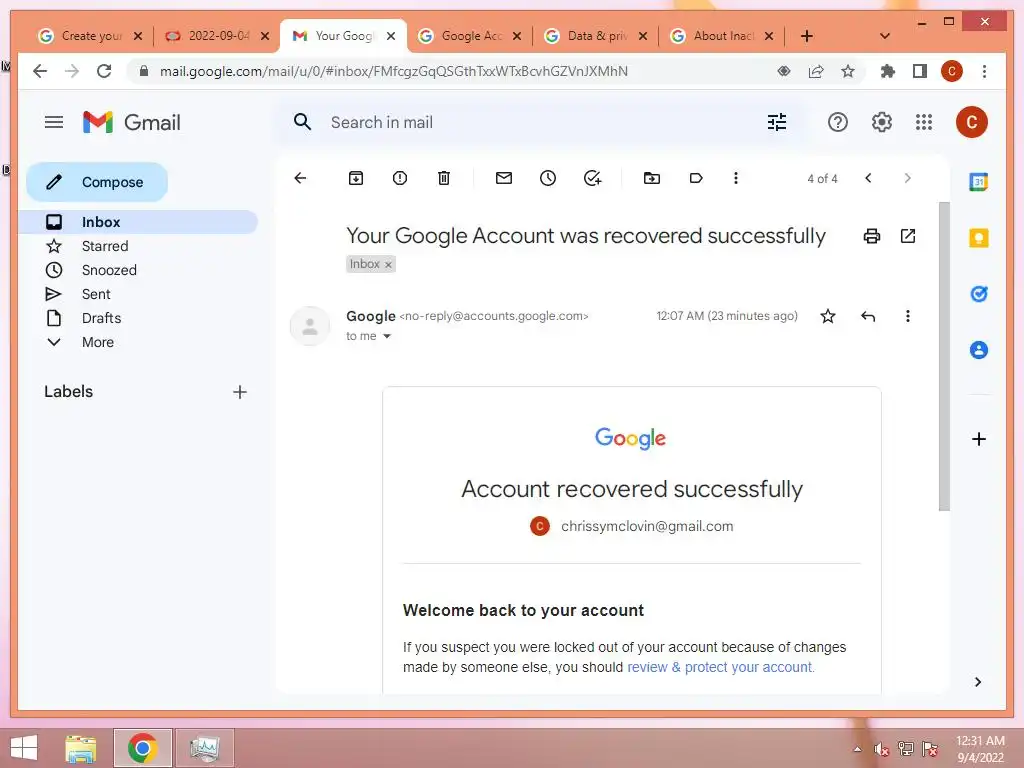Select the Inbox folder

pyautogui.click(x=138, y=222)
